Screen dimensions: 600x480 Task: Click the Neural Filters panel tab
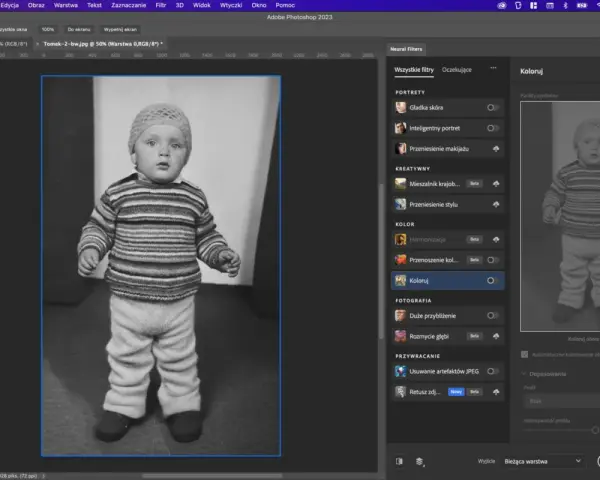point(406,49)
